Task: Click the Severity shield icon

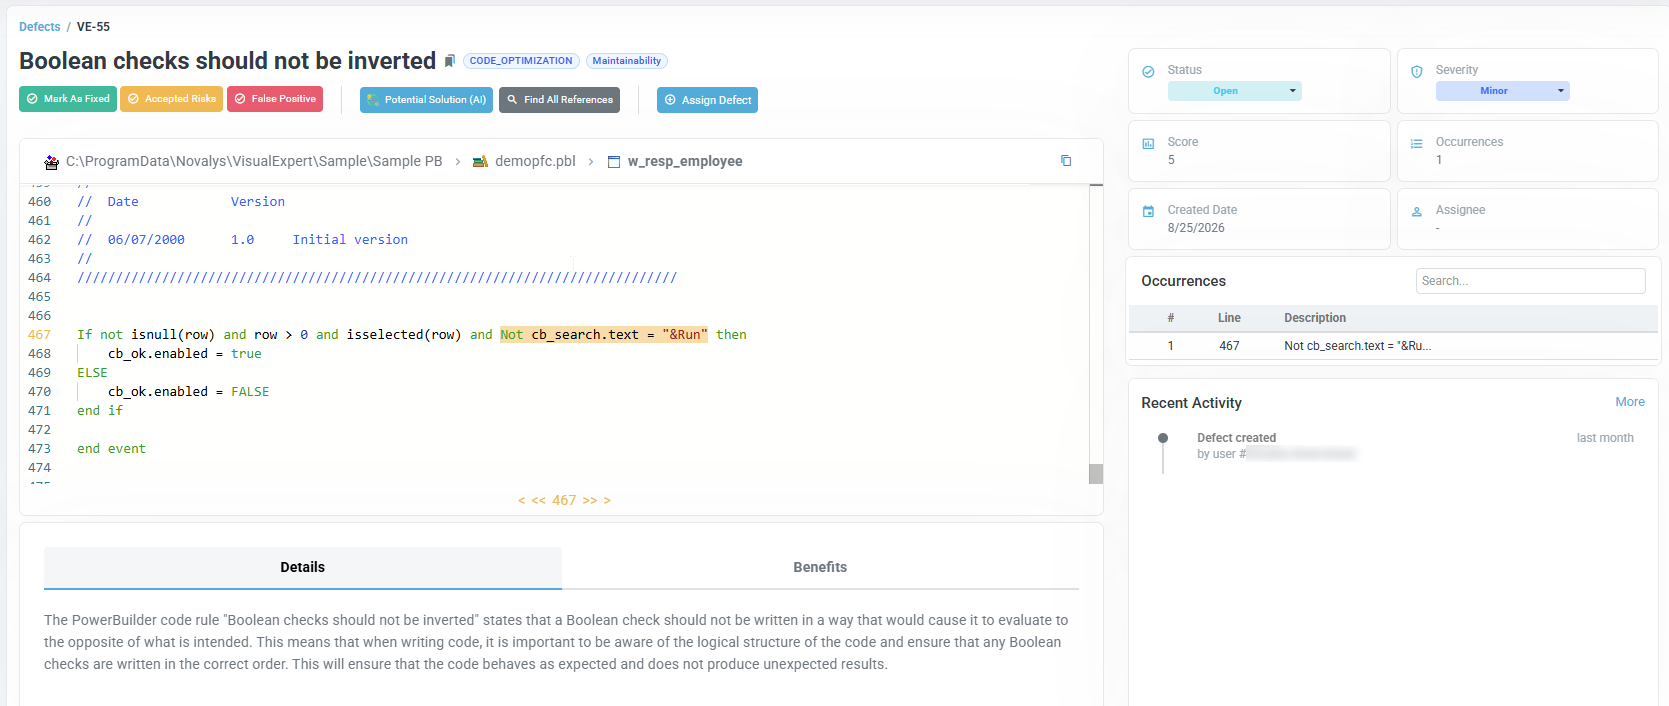Action: click(1416, 71)
